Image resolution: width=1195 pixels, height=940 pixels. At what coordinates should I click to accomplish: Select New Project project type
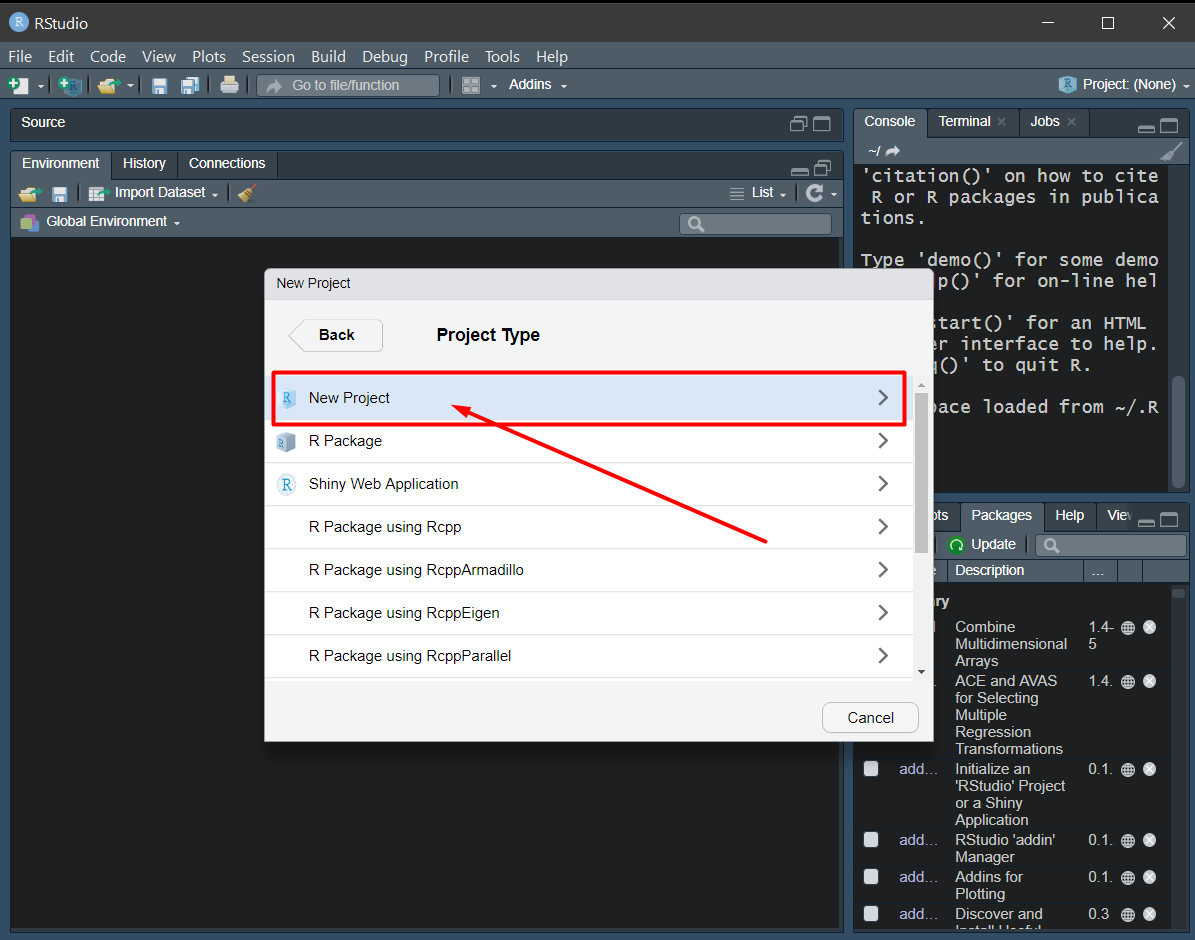(x=588, y=397)
